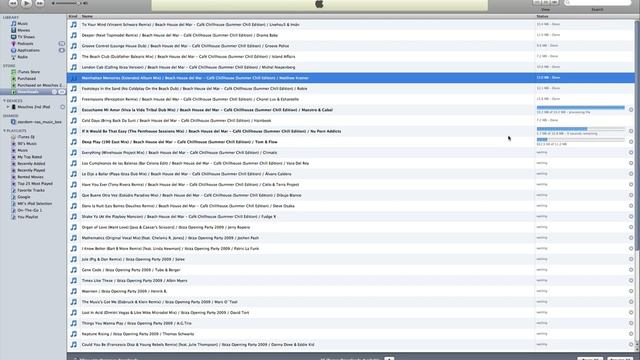Collapse the Devices section
The image size is (640, 360).
[x=4, y=100]
